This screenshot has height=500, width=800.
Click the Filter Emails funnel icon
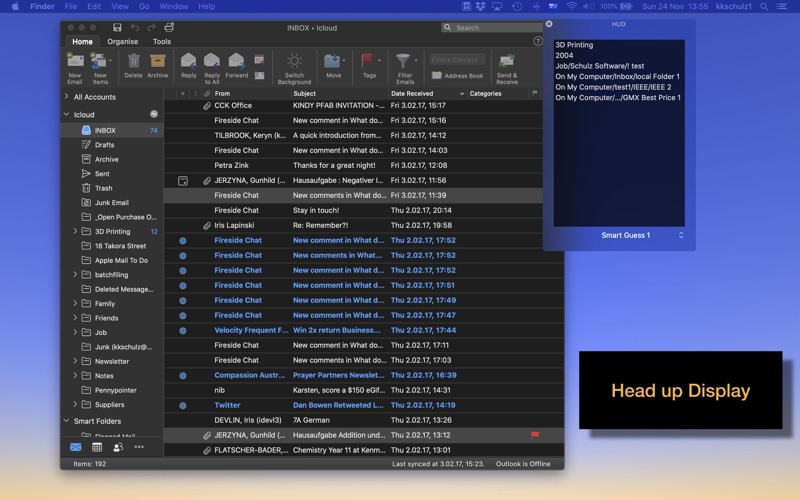(x=403, y=61)
